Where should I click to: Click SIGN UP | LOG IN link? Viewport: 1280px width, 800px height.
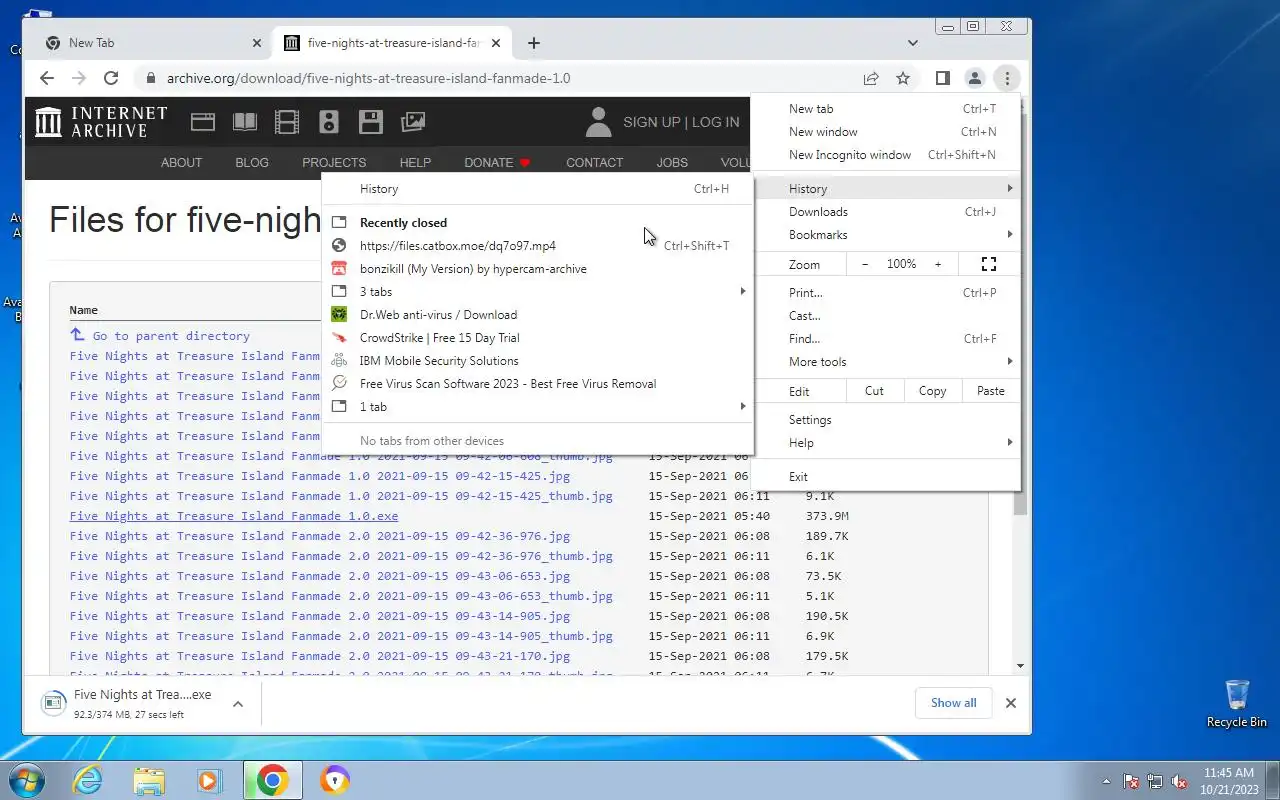pyautogui.click(x=681, y=122)
